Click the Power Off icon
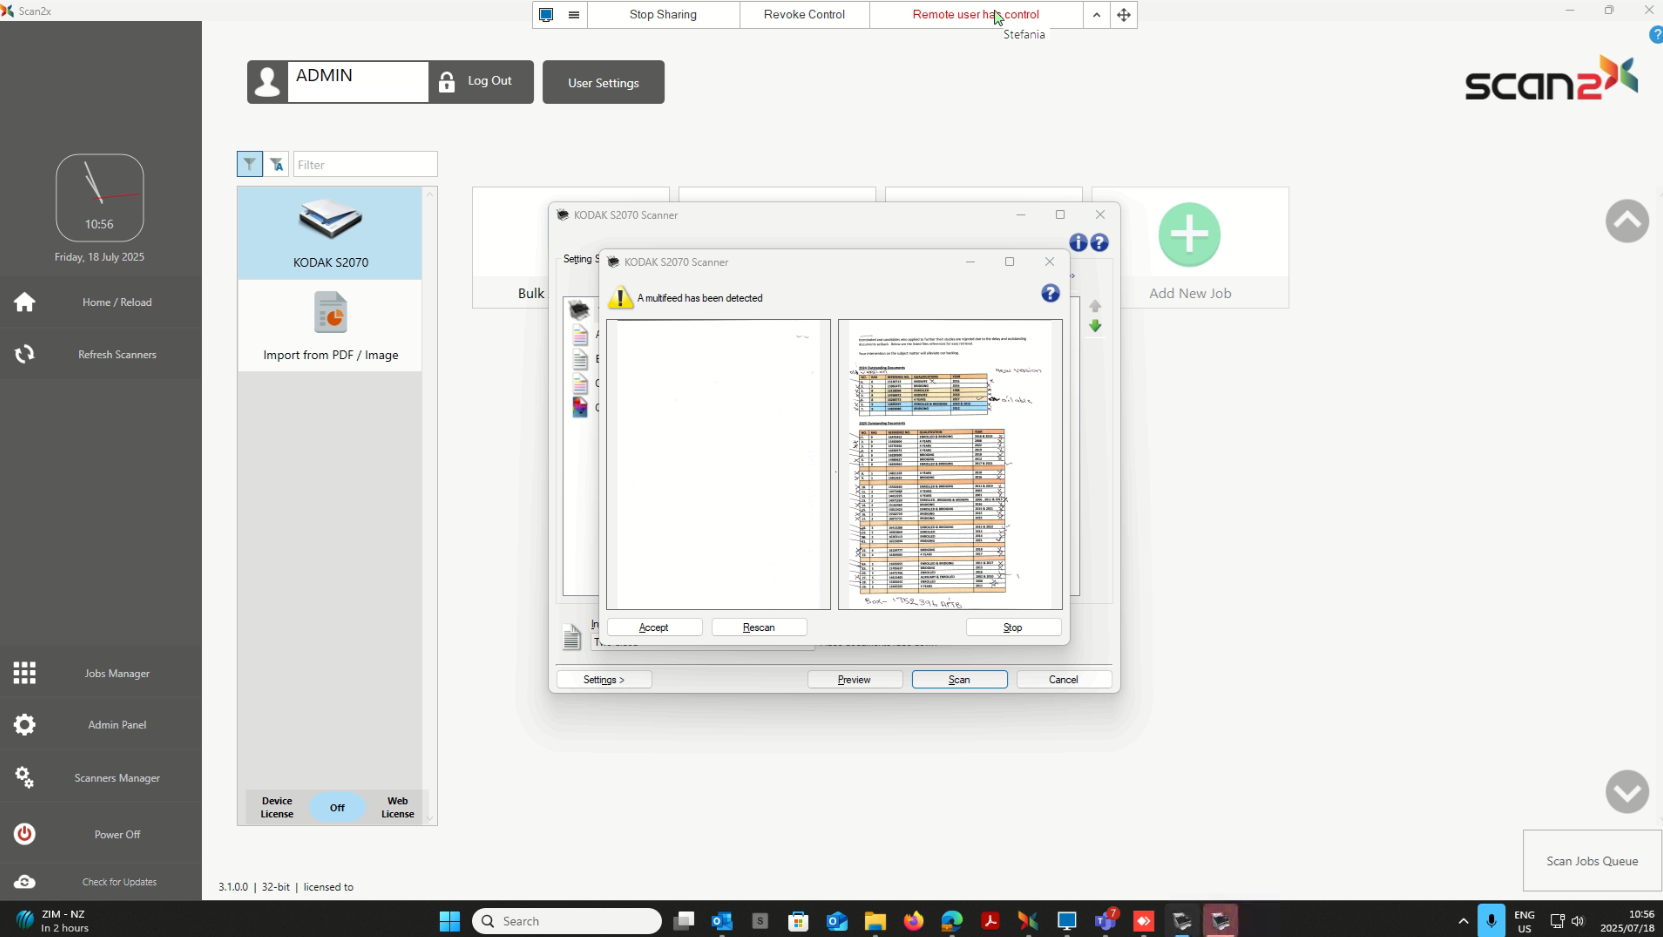The height and width of the screenshot is (937, 1663). [24, 834]
